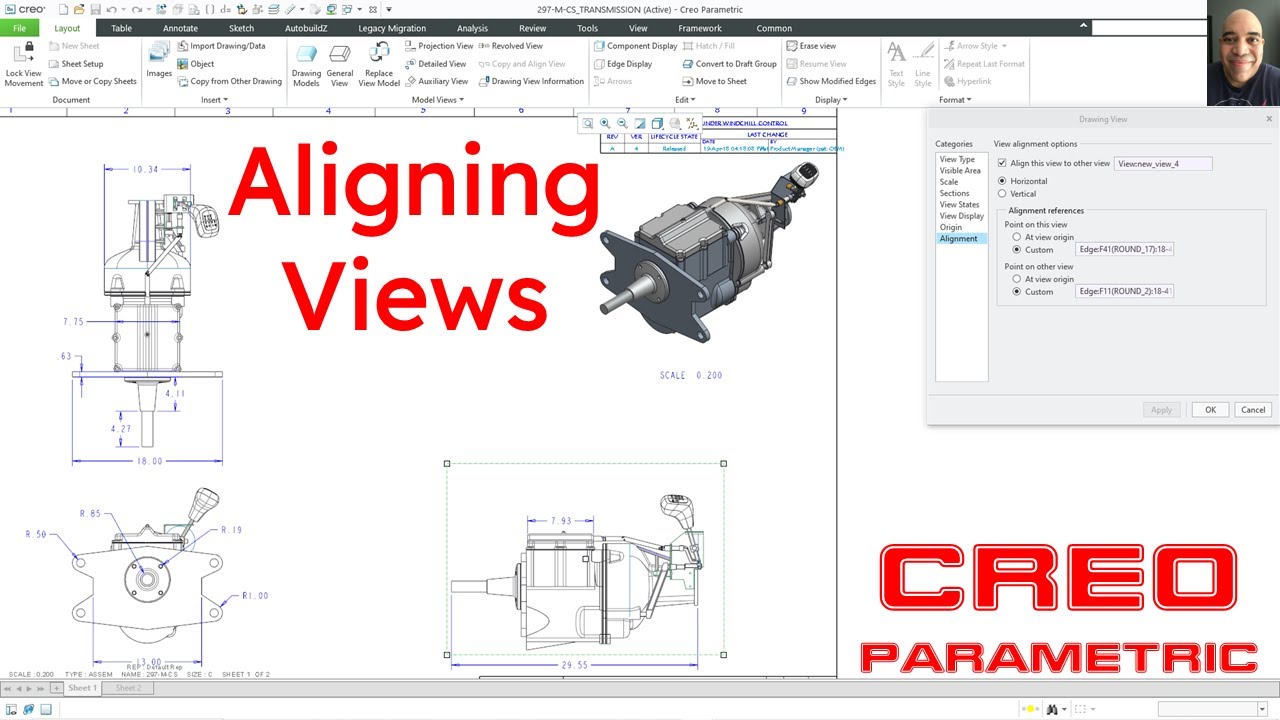Click the Edge:F11(ROUND_2) reference field
The width and height of the screenshot is (1280, 720).
[1124, 292]
